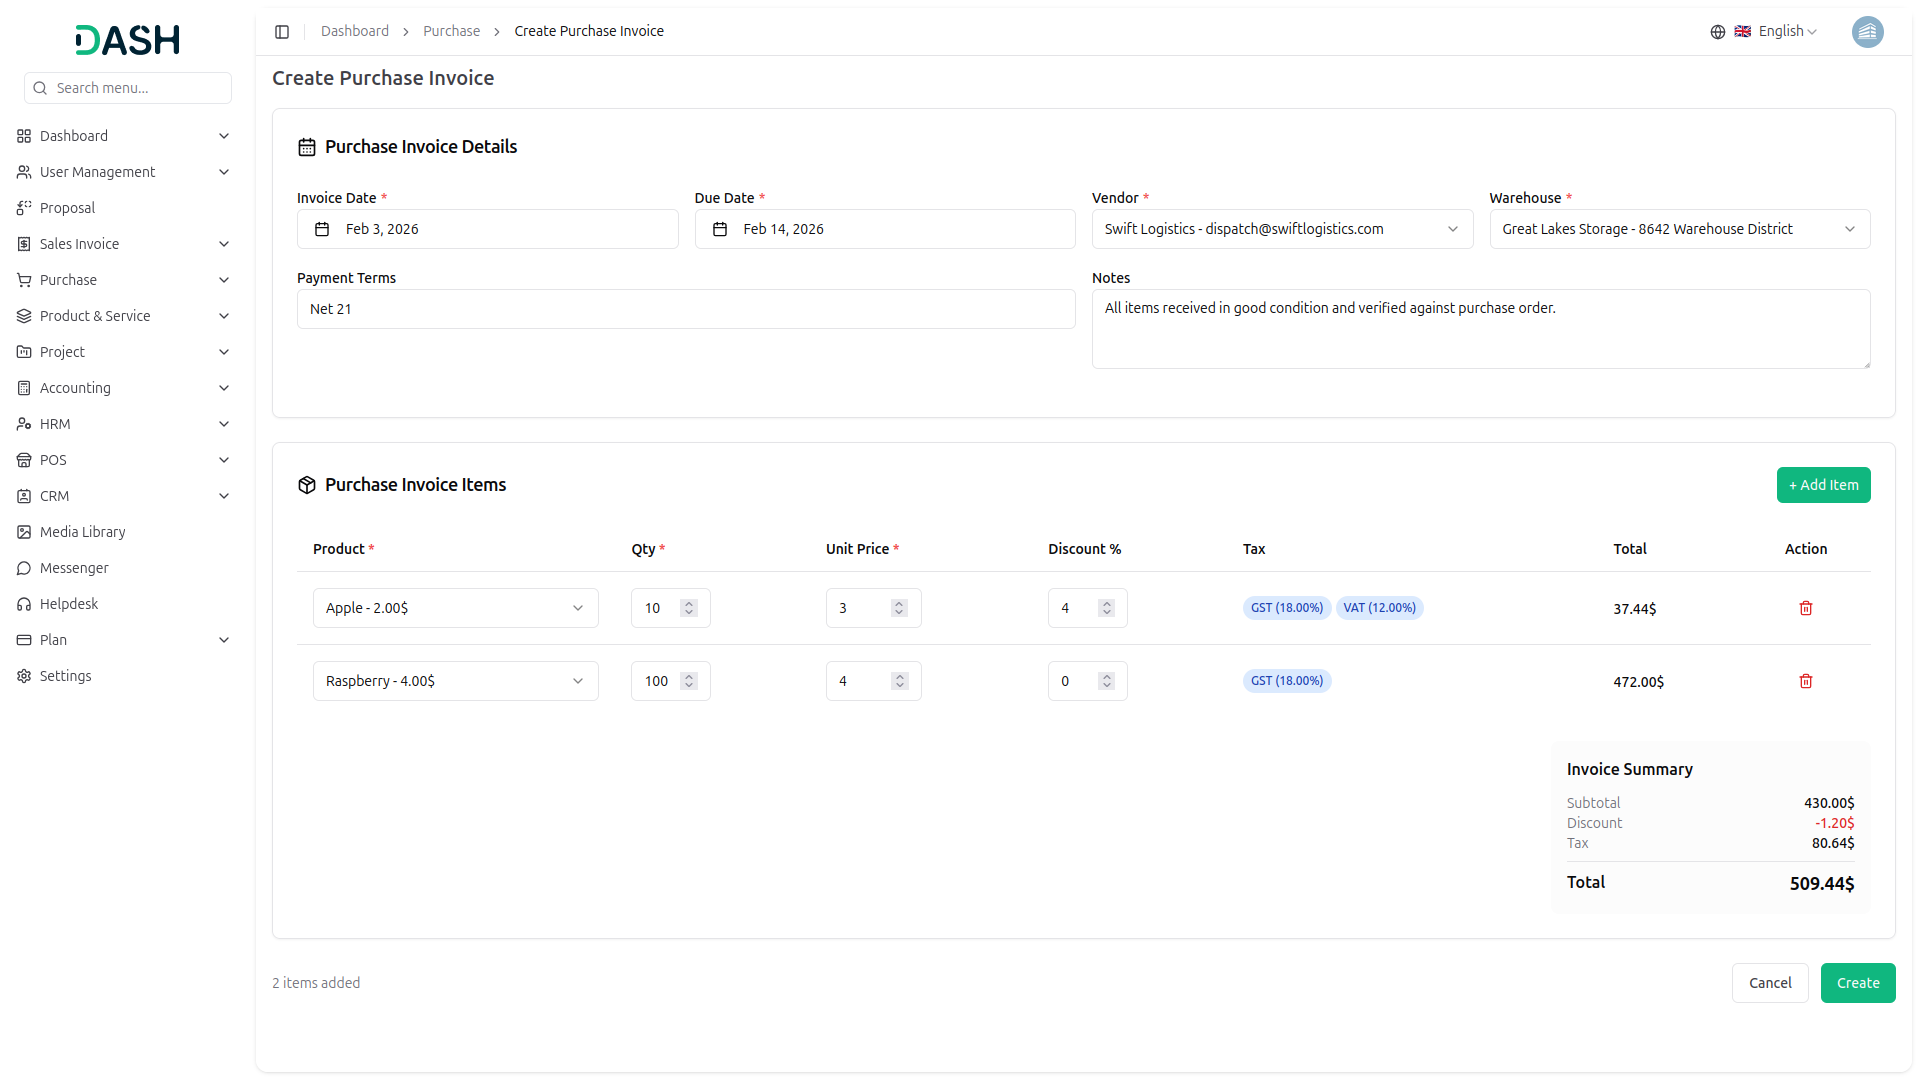Open the Warehouse dropdown
1920x1080 pixels.
point(1678,229)
